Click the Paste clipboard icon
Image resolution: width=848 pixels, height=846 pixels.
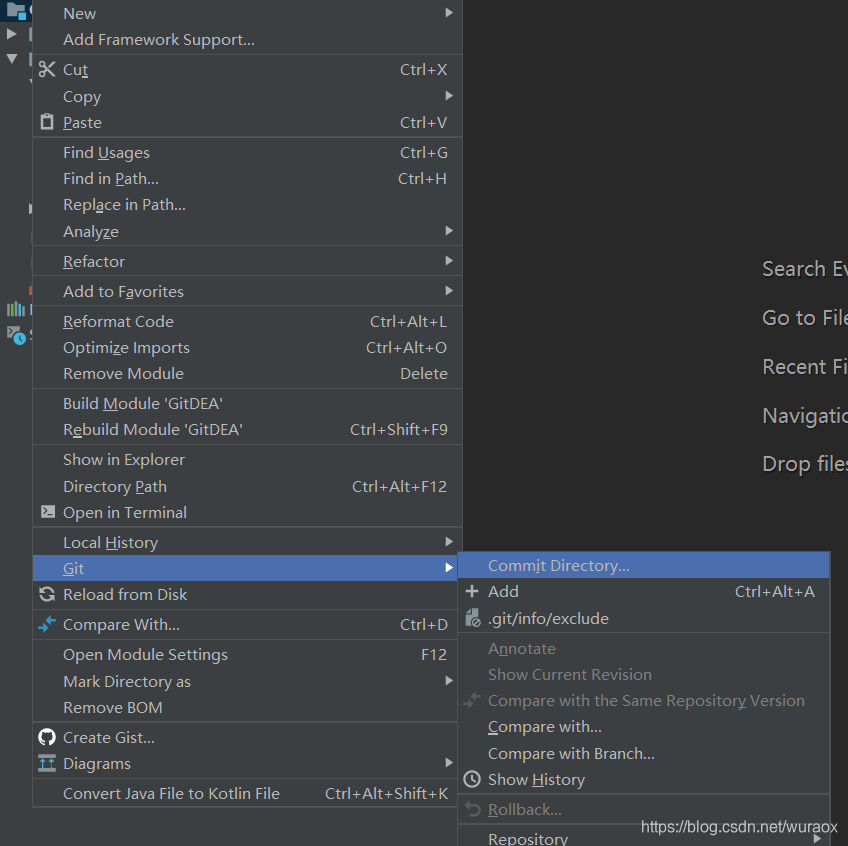[47, 122]
